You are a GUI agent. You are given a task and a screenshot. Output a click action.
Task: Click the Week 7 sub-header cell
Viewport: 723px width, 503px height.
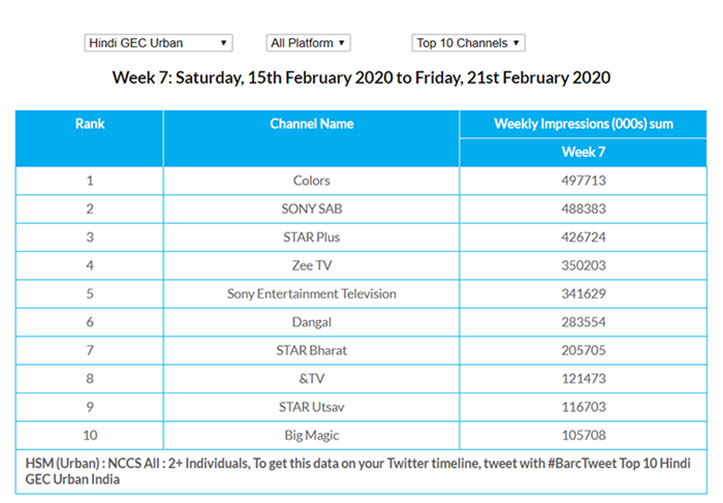point(583,153)
